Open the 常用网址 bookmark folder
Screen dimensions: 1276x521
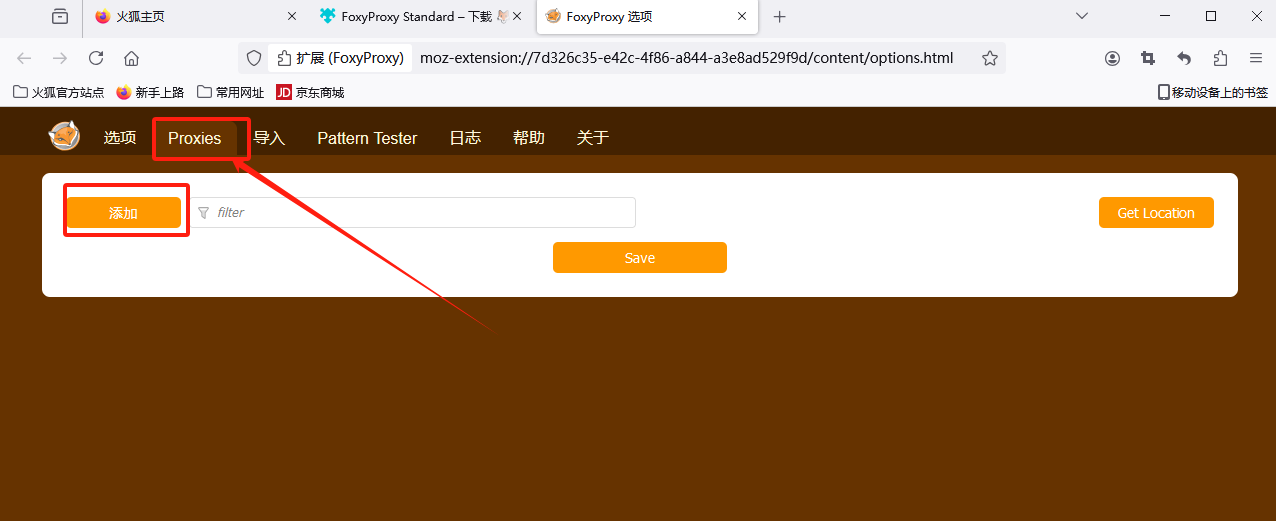pyautogui.click(x=231, y=92)
